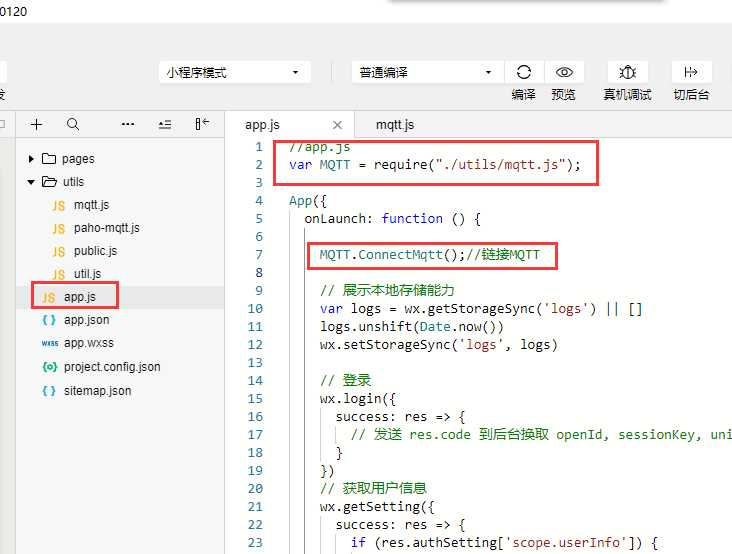Click the compile refresh icon

point(524,72)
